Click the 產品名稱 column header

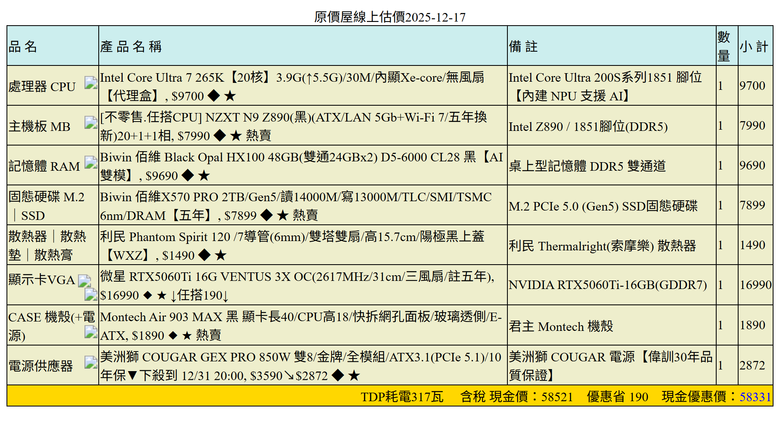131,47
